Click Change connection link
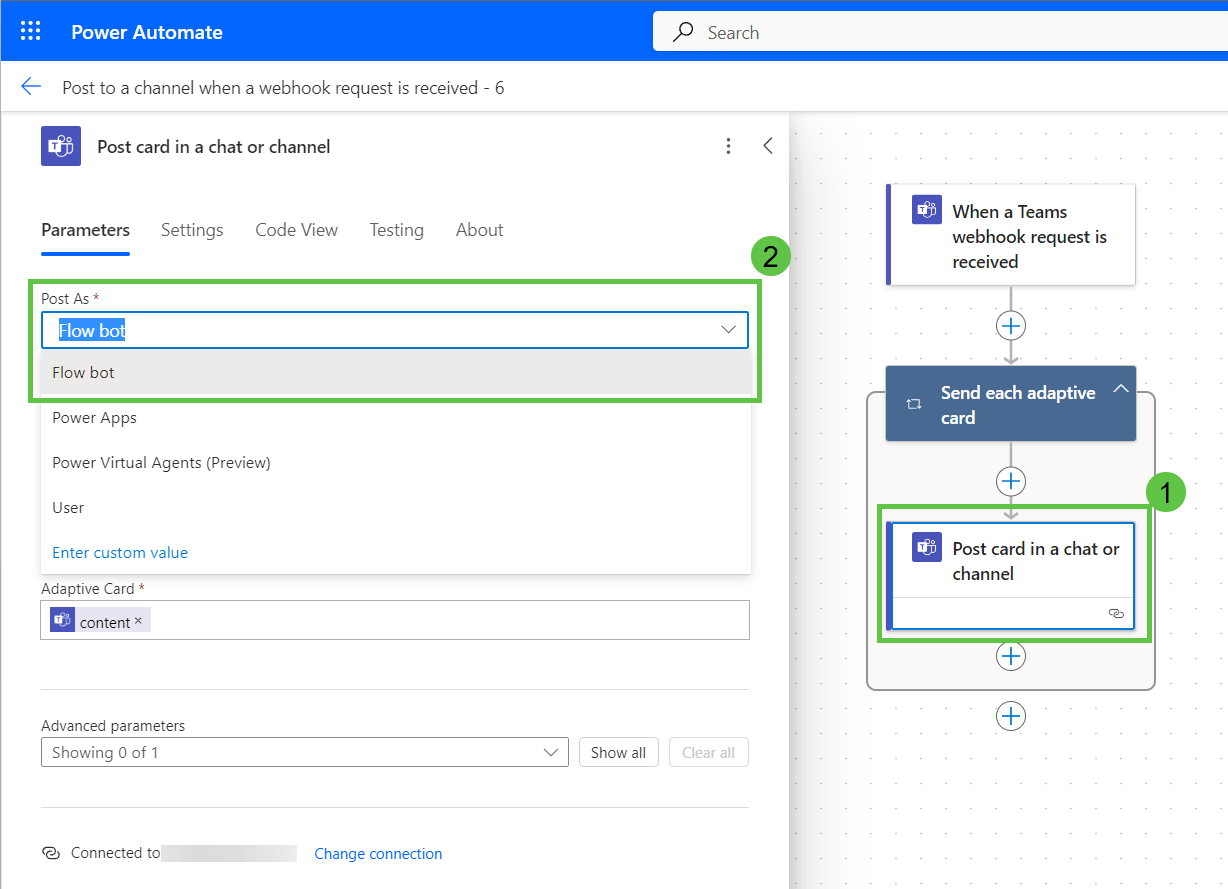The image size is (1228, 889). coord(378,853)
